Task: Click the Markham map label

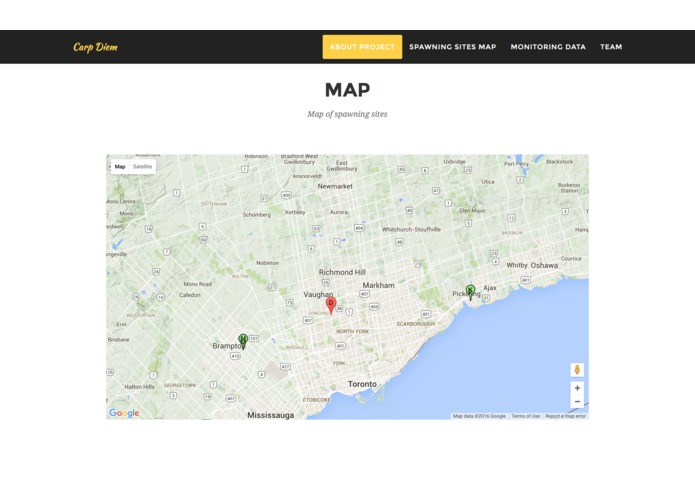Action: [x=378, y=285]
